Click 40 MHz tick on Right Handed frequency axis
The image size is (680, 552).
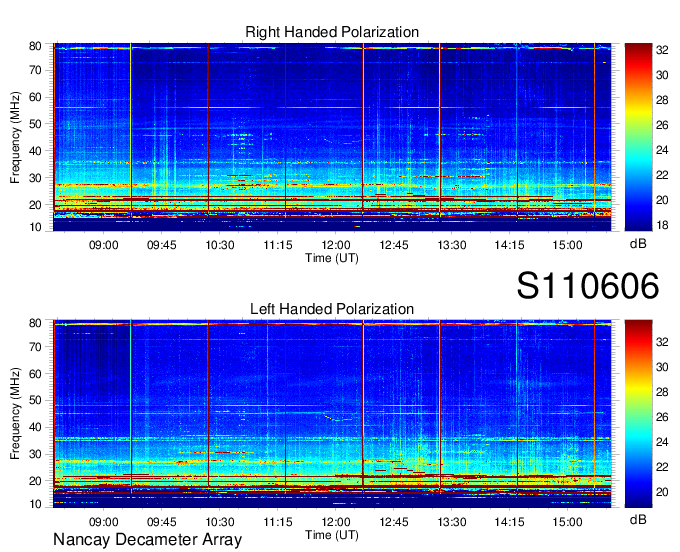point(36,151)
